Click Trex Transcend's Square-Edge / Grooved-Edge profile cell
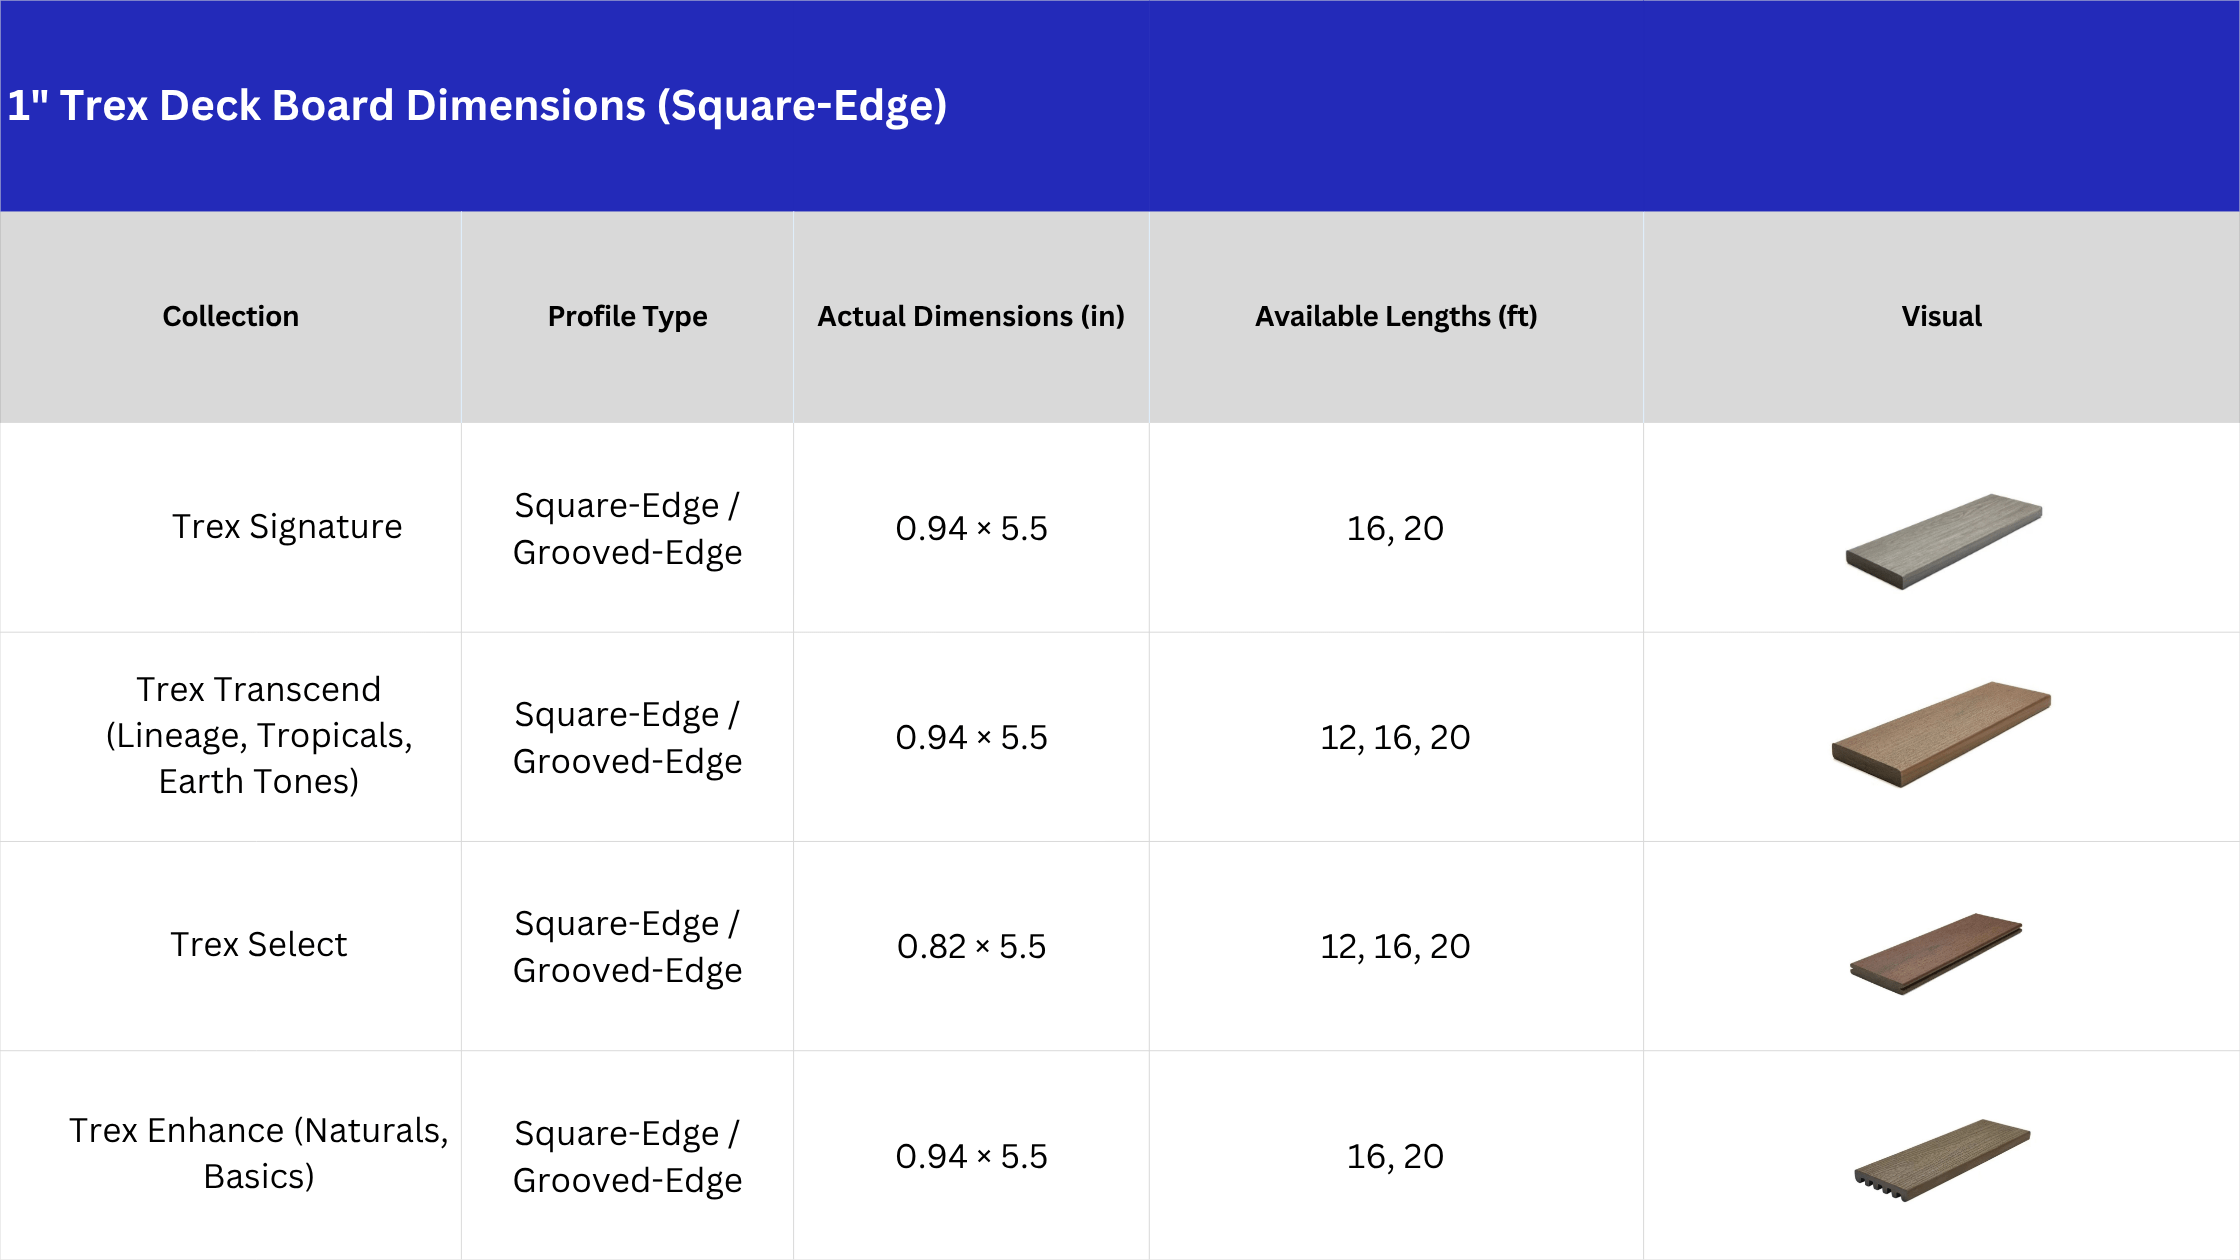Image resolution: width=2240 pixels, height=1260 pixels. [x=627, y=738]
